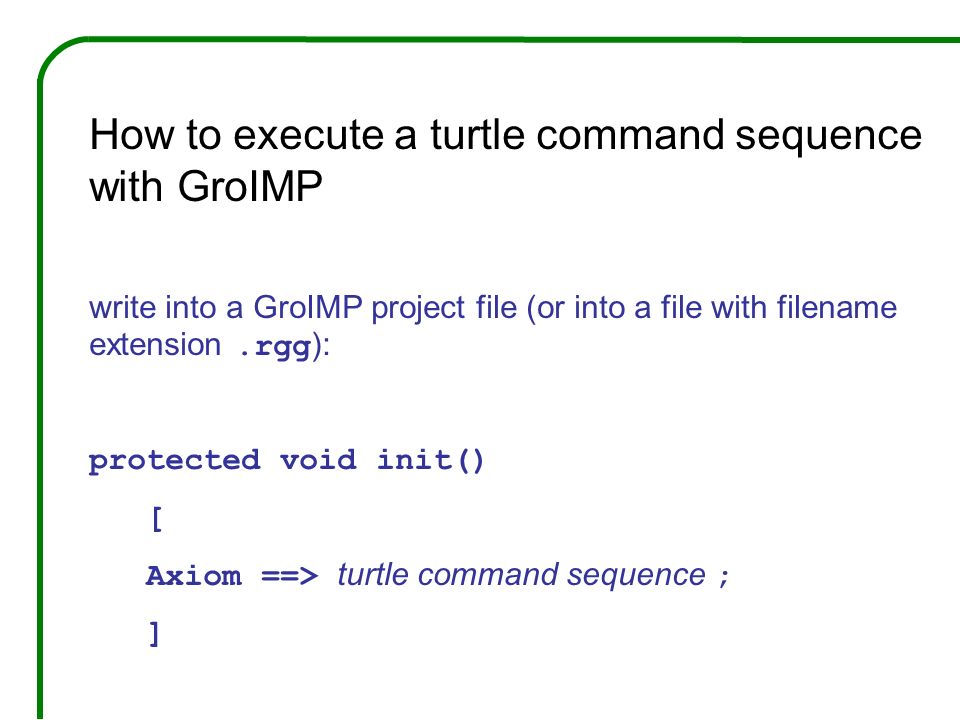Viewport: 960px width, 720px height.
Task: Click the 'init()' method name
Action: [x=430, y=460]
